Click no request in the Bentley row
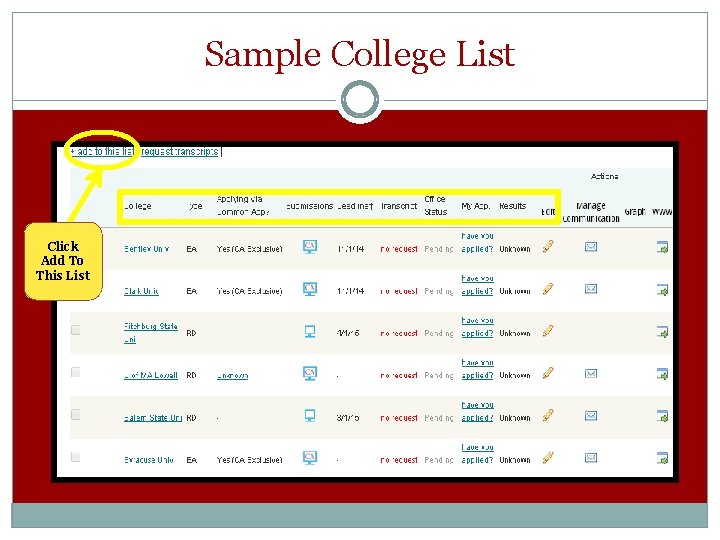This screenshot has height=540, width=720. coord(399,249)
